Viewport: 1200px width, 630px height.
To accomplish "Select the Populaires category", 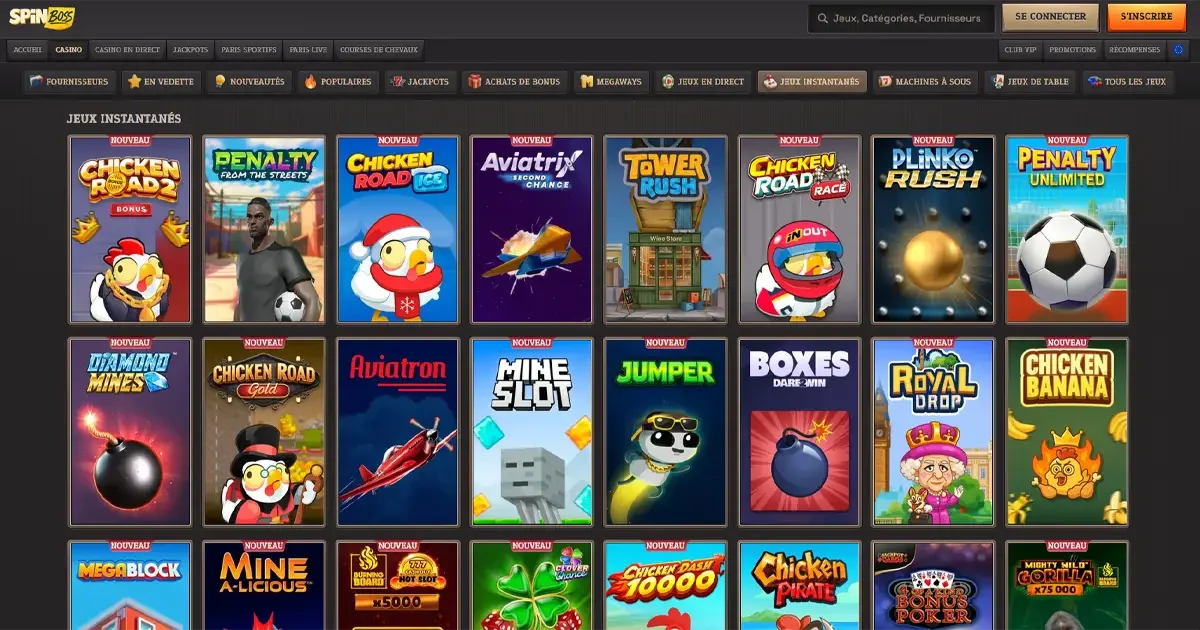I will tap(338, 82).
